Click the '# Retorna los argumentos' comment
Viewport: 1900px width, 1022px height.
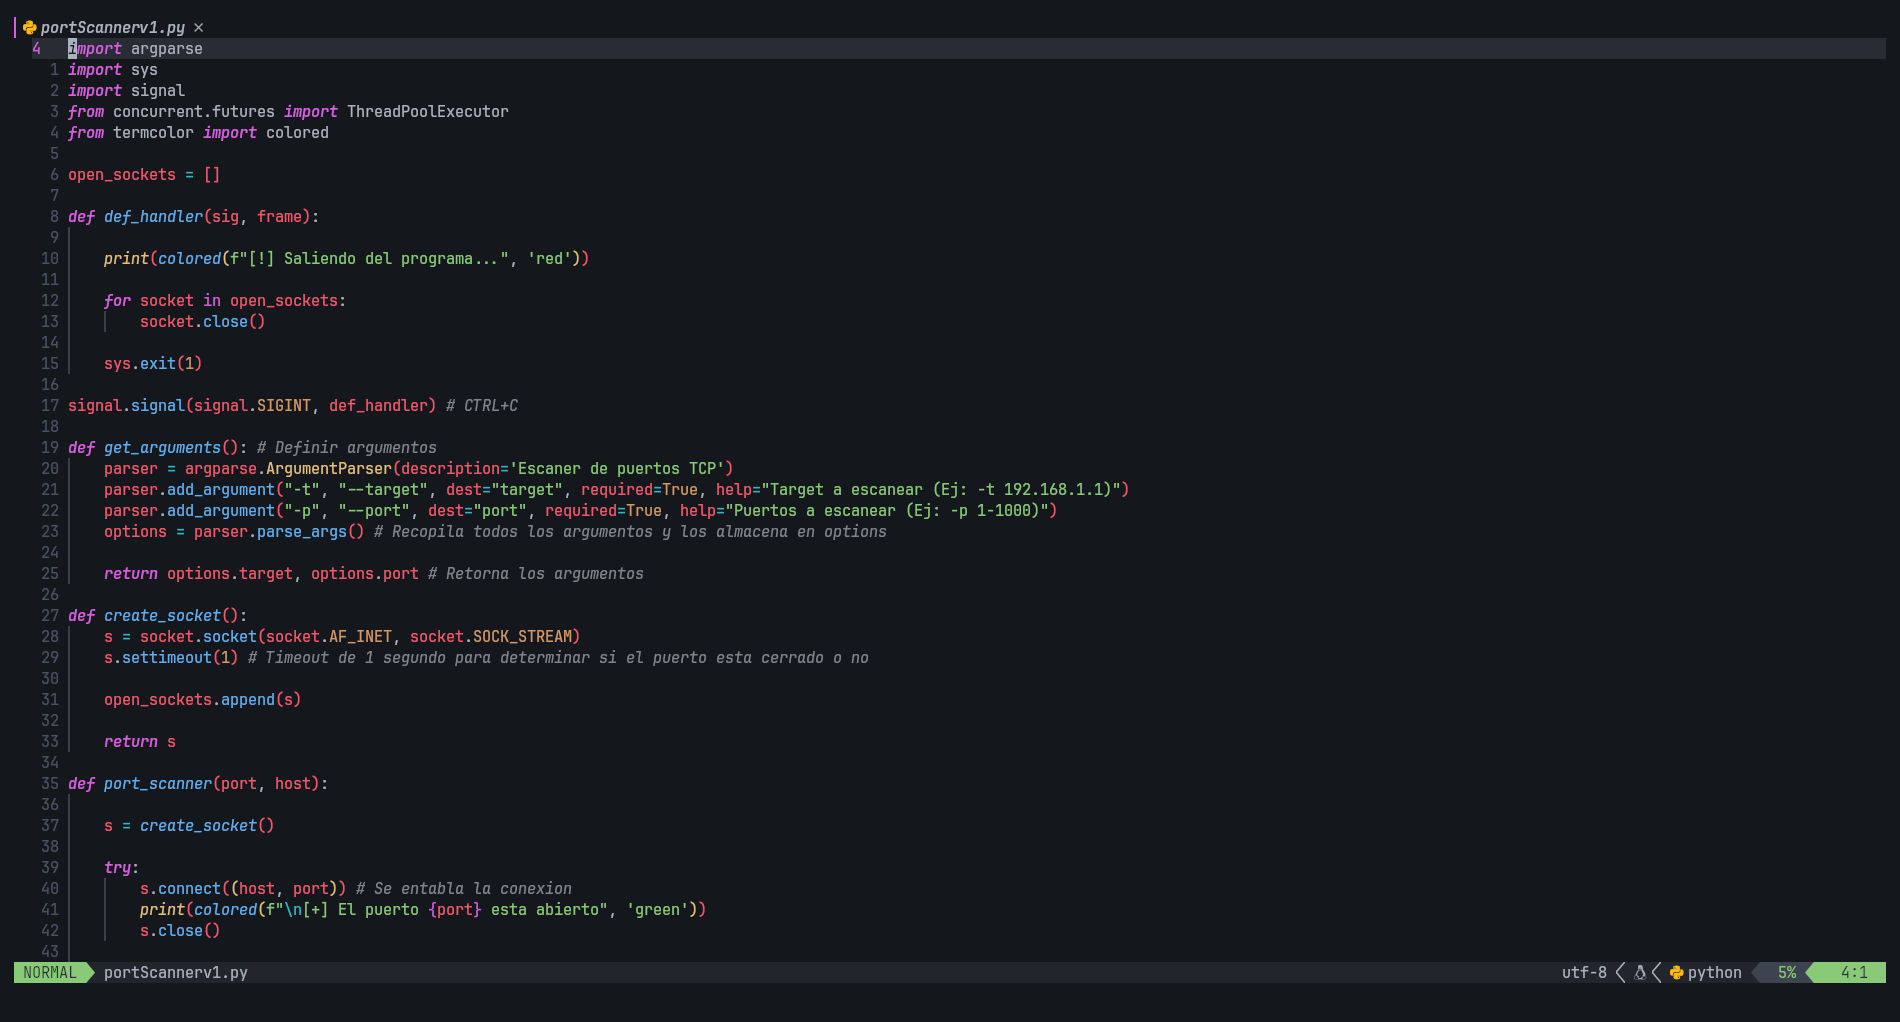click(536, 573)
